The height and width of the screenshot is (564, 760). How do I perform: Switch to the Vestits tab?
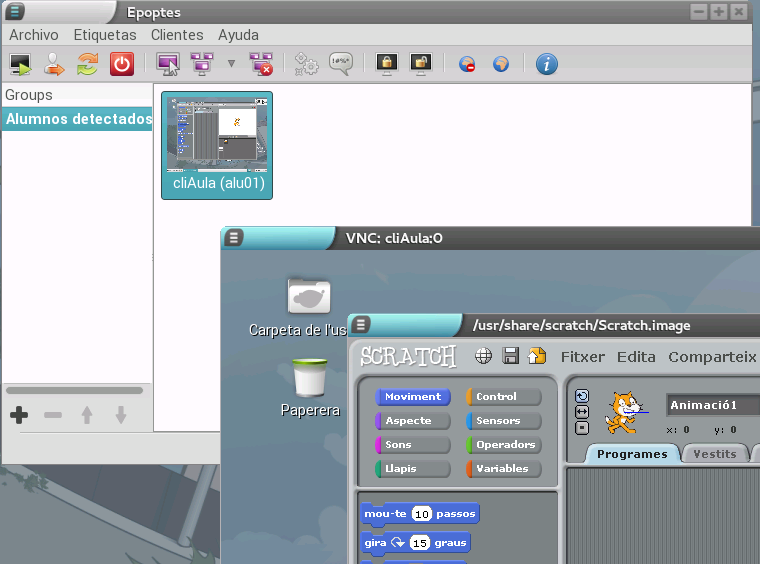(714, 454)
